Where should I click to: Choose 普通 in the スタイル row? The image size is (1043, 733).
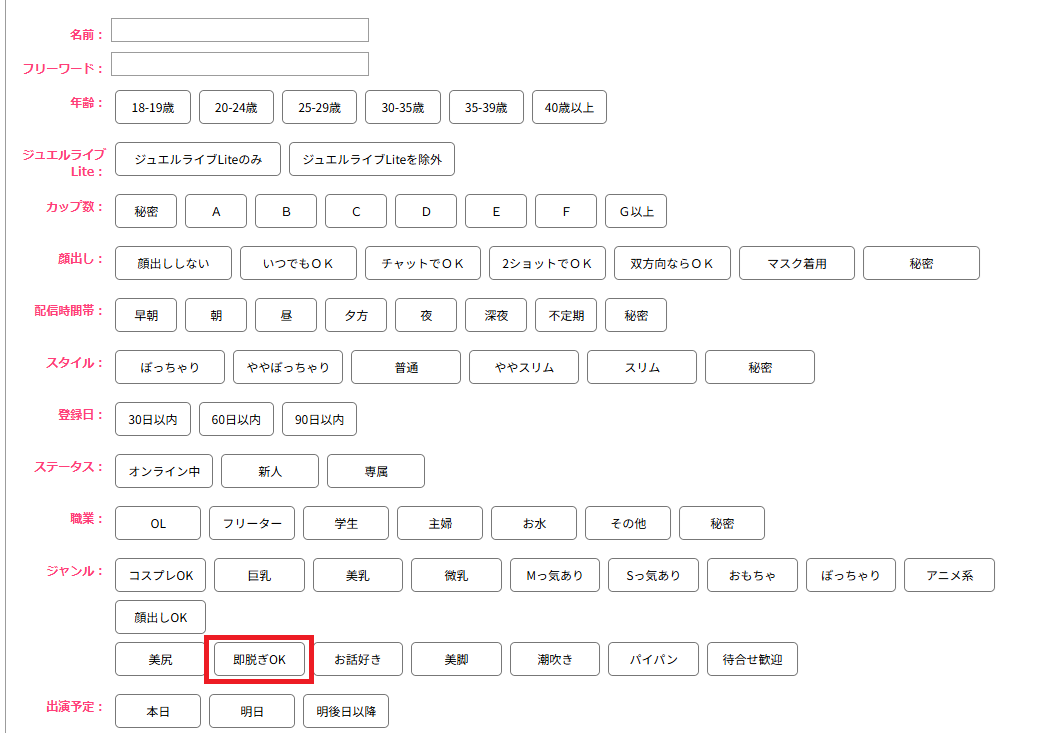point(406,367)
